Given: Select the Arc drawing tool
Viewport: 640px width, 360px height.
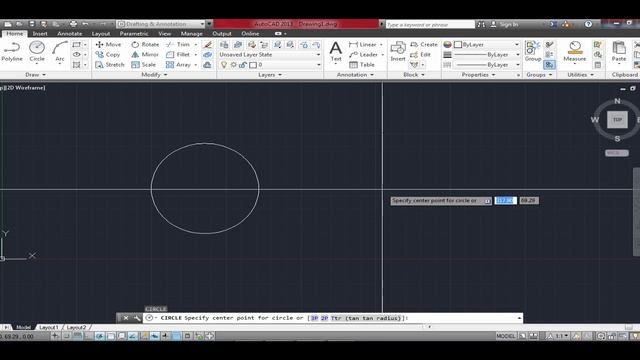Looking at the screenshot, I should point(60,51).
